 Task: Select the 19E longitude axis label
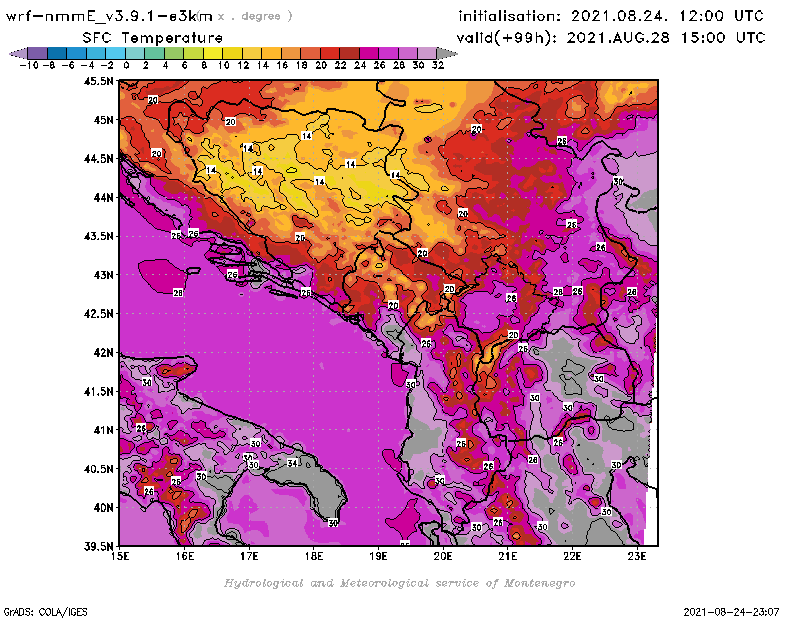click(x=379, y=556)
